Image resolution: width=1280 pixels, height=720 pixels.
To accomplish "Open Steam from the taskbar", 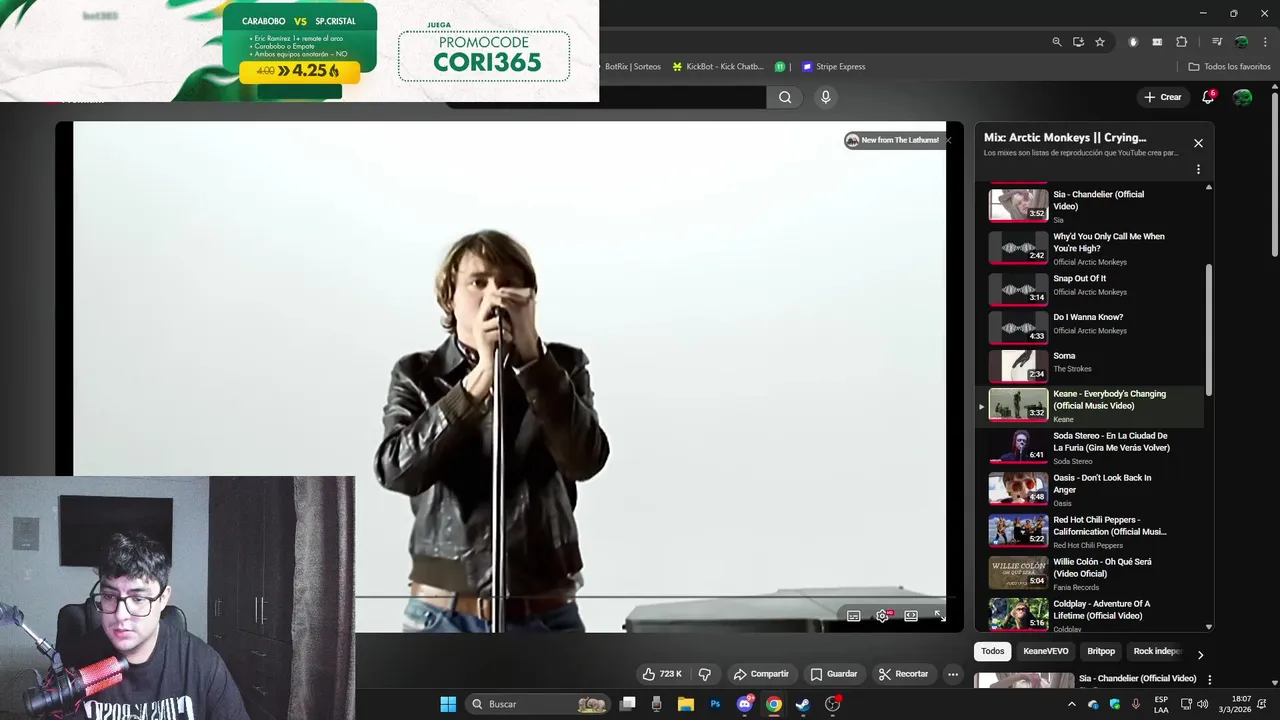I will pos(802,704).
